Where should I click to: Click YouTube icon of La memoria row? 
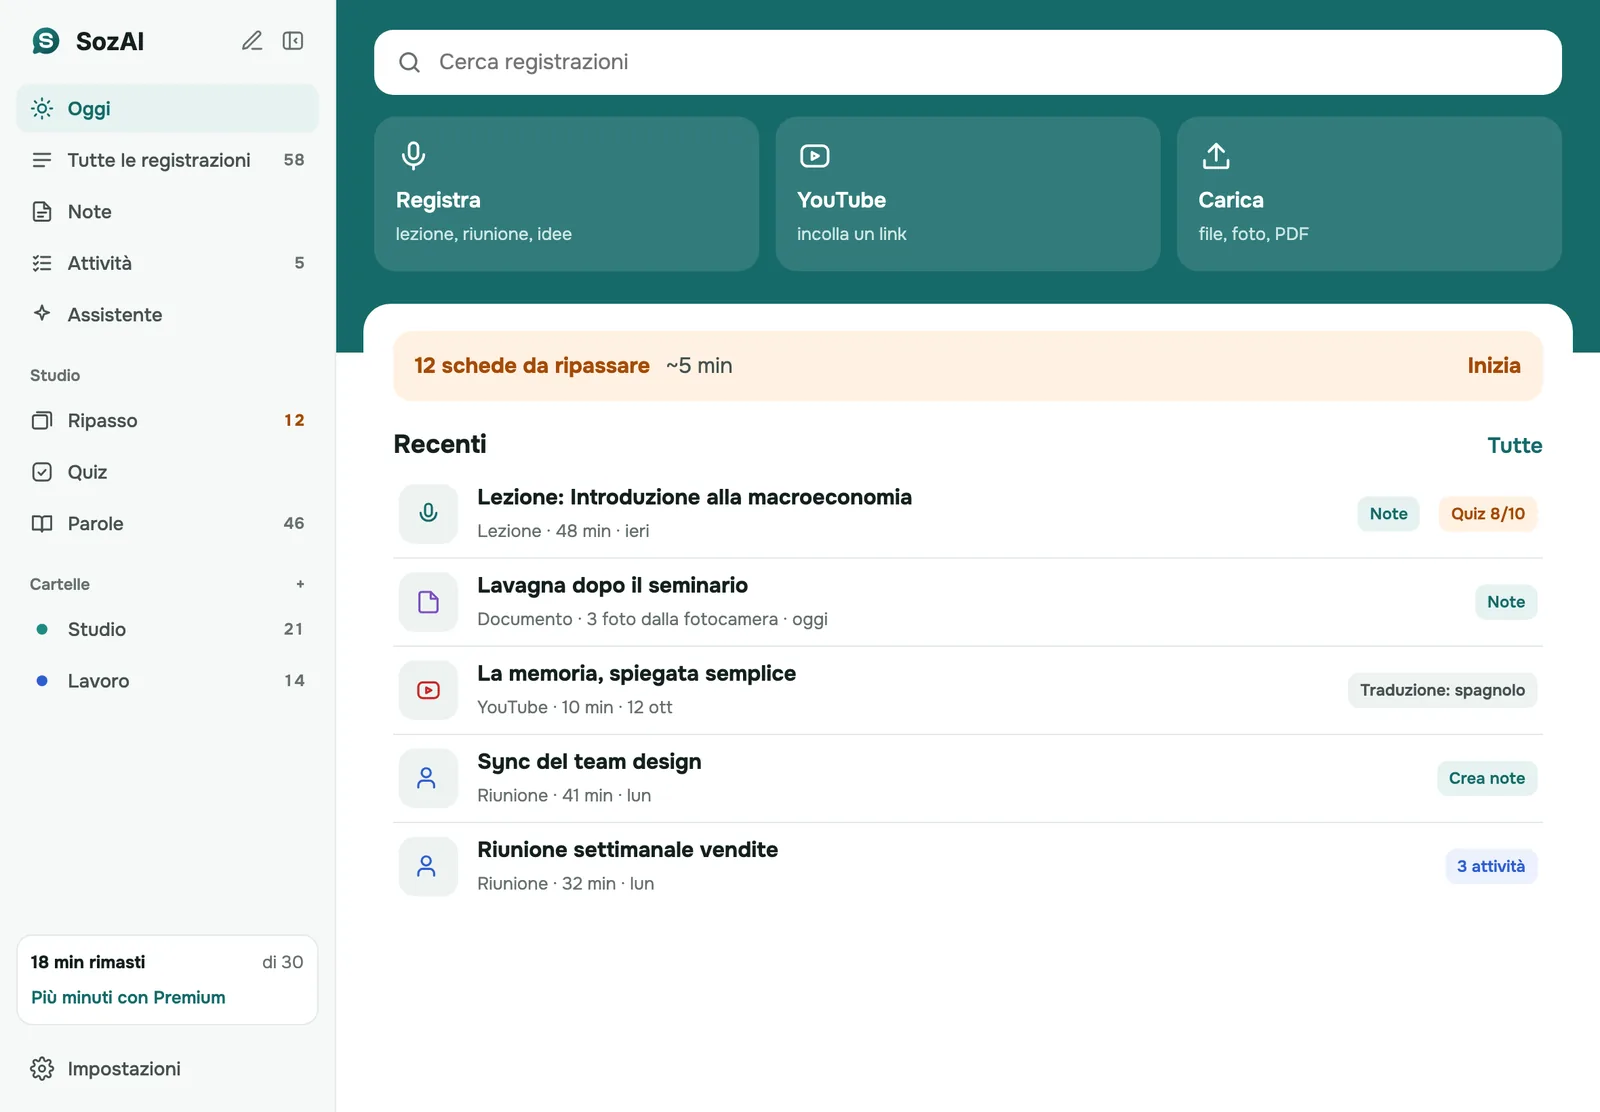click(428, 690)
